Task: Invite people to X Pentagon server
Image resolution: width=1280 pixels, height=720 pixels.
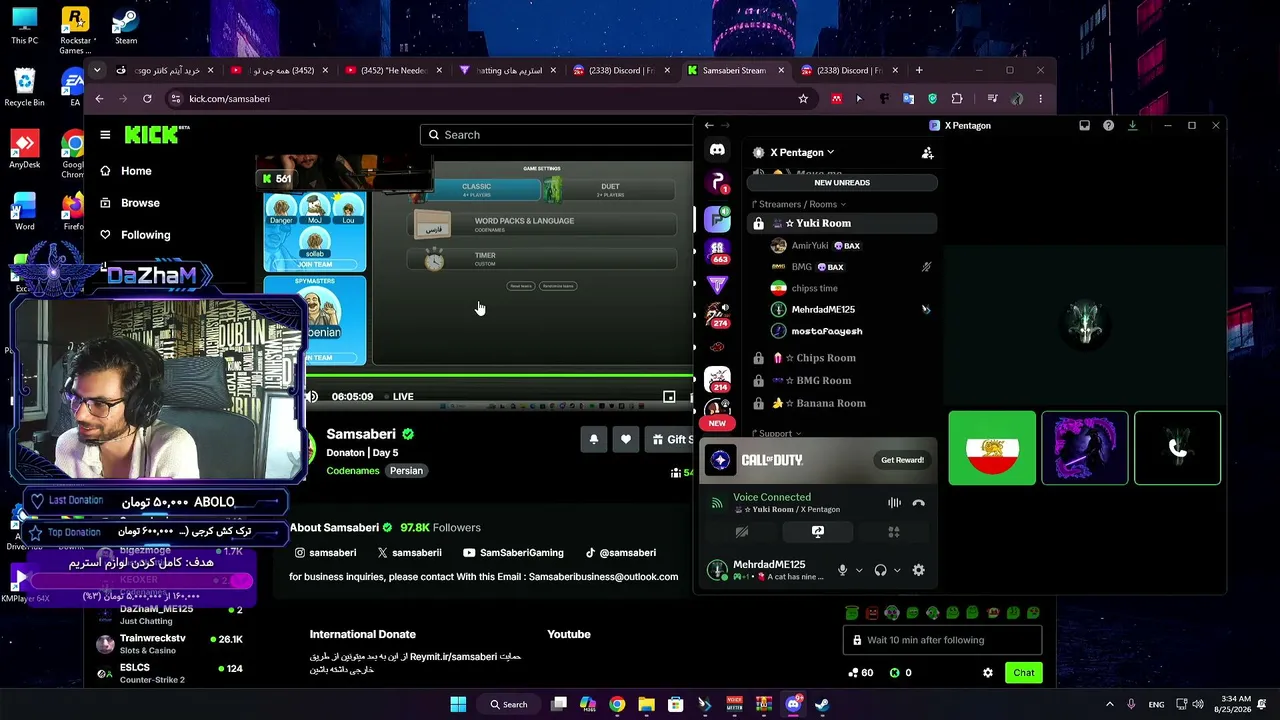Action: (x=927, y=153)
